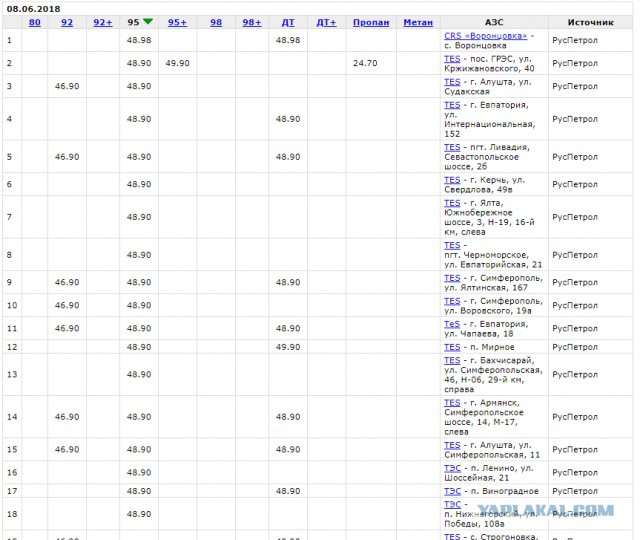This screenshot has height=540, width=640.
Task: Open TES link for Симферополь, Ялтинская 167
Action: [452, 278]
